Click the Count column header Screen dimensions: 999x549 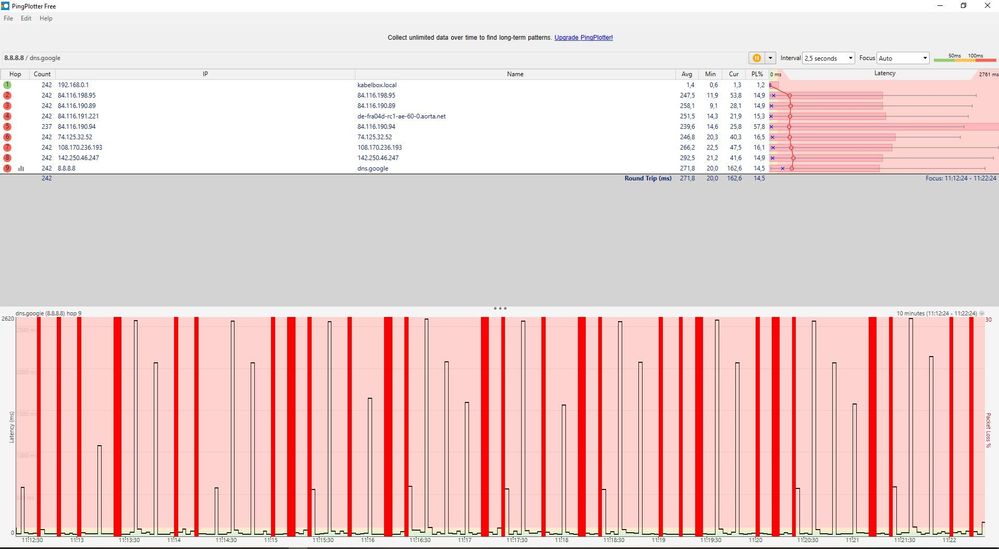42,74
